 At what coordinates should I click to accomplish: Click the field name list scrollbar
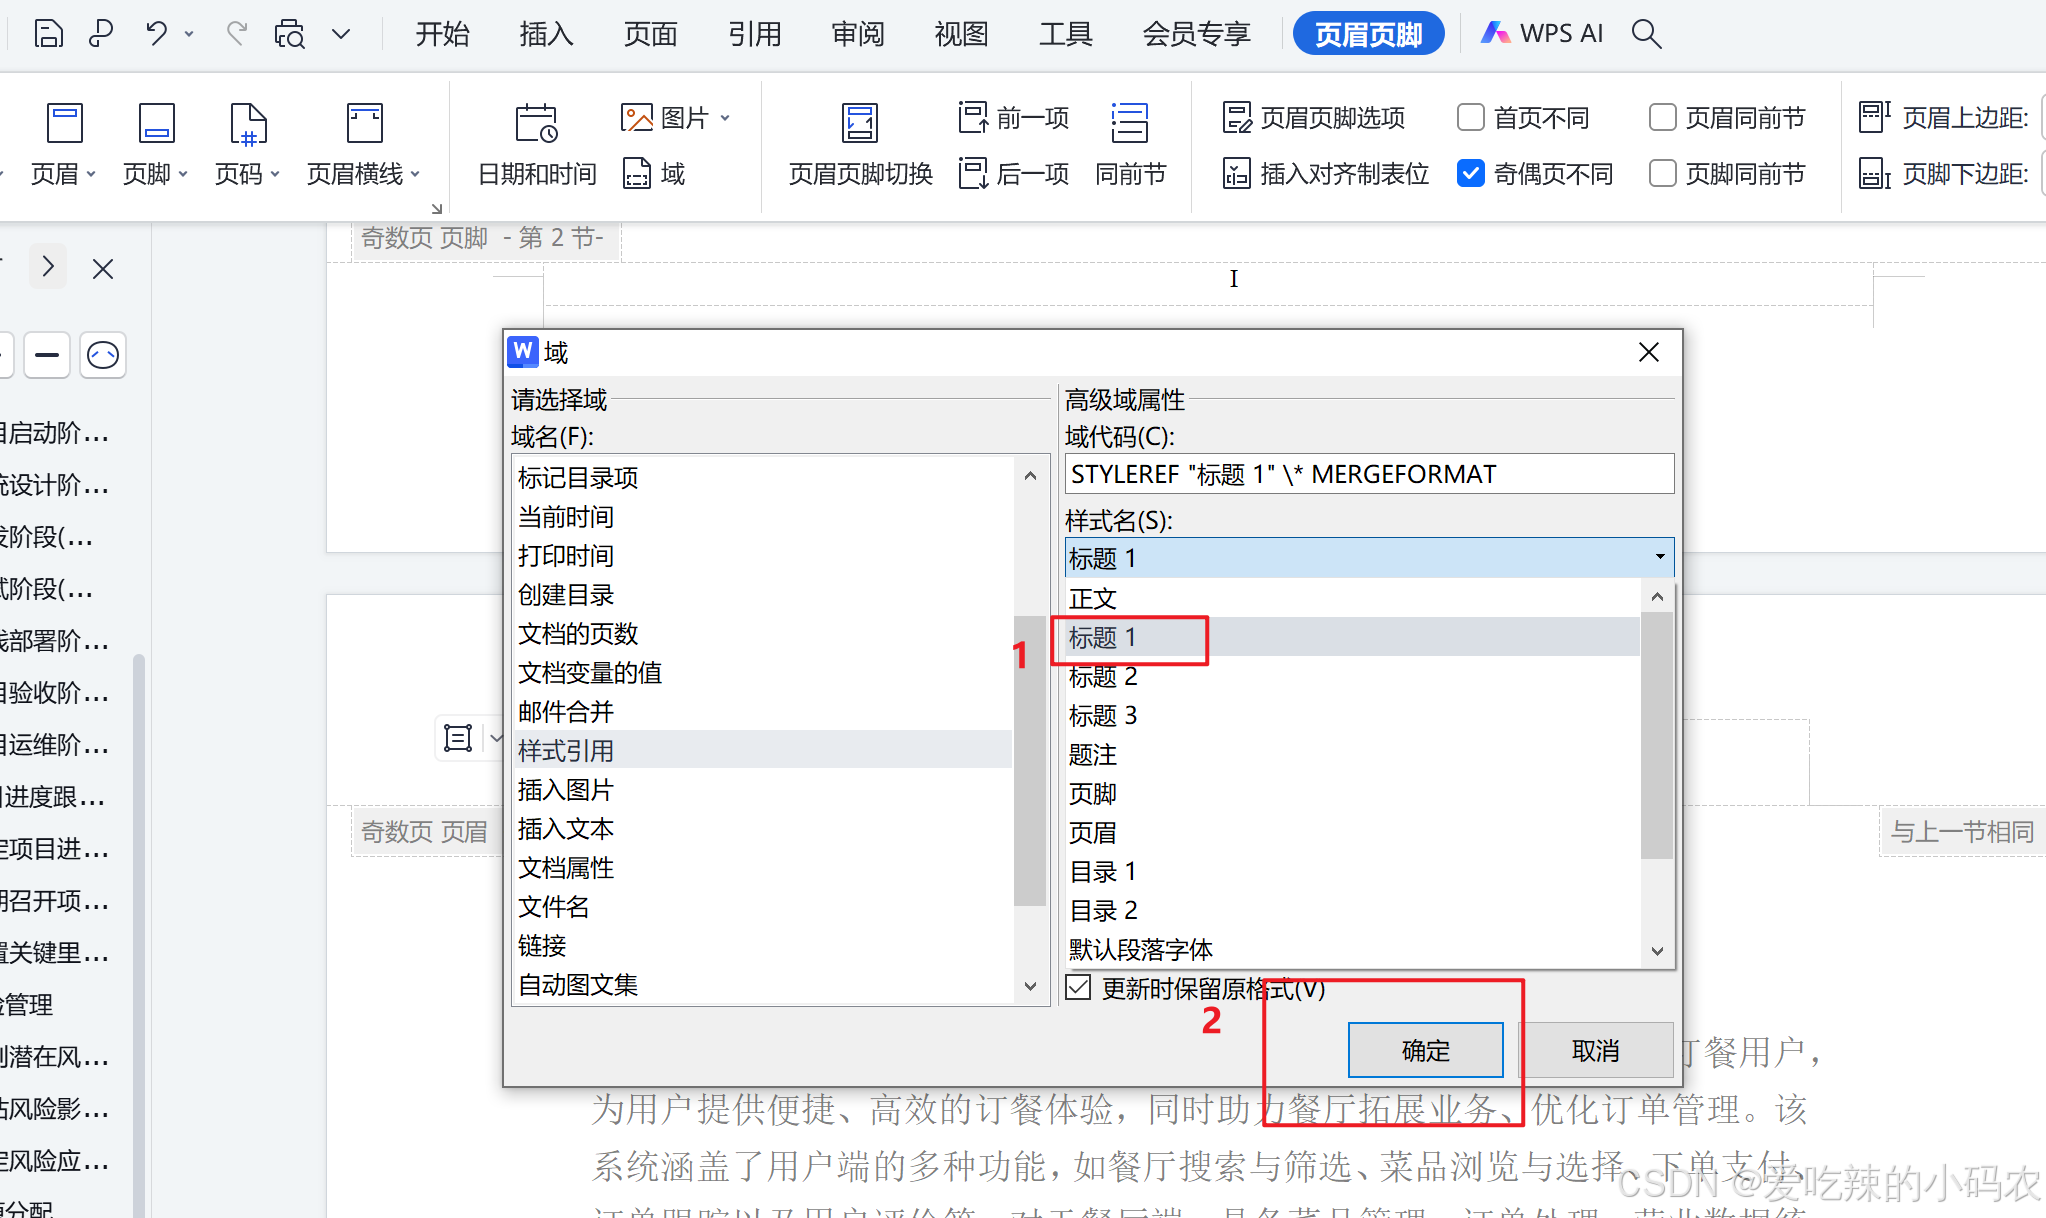[1030, 760]
